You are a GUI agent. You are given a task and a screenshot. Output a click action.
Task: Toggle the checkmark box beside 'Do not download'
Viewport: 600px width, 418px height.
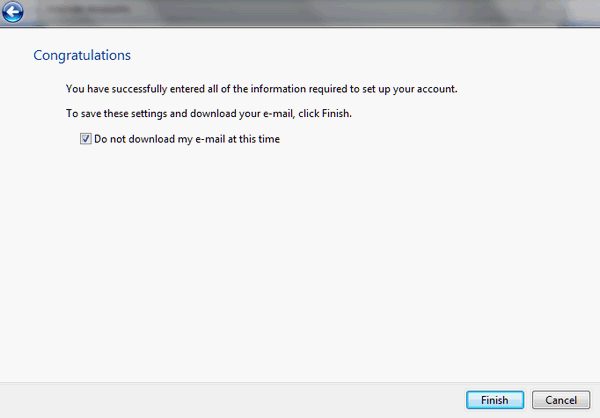click(86, 139)
